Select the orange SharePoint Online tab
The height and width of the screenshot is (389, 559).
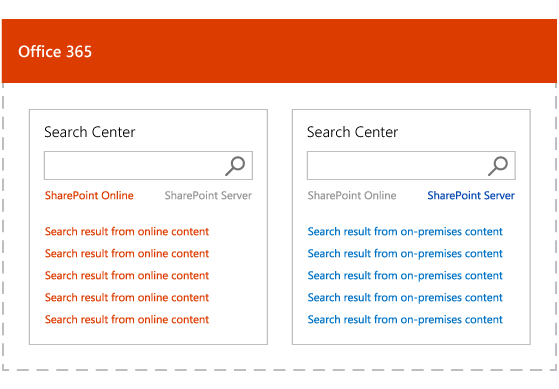(x=89, y=195)
